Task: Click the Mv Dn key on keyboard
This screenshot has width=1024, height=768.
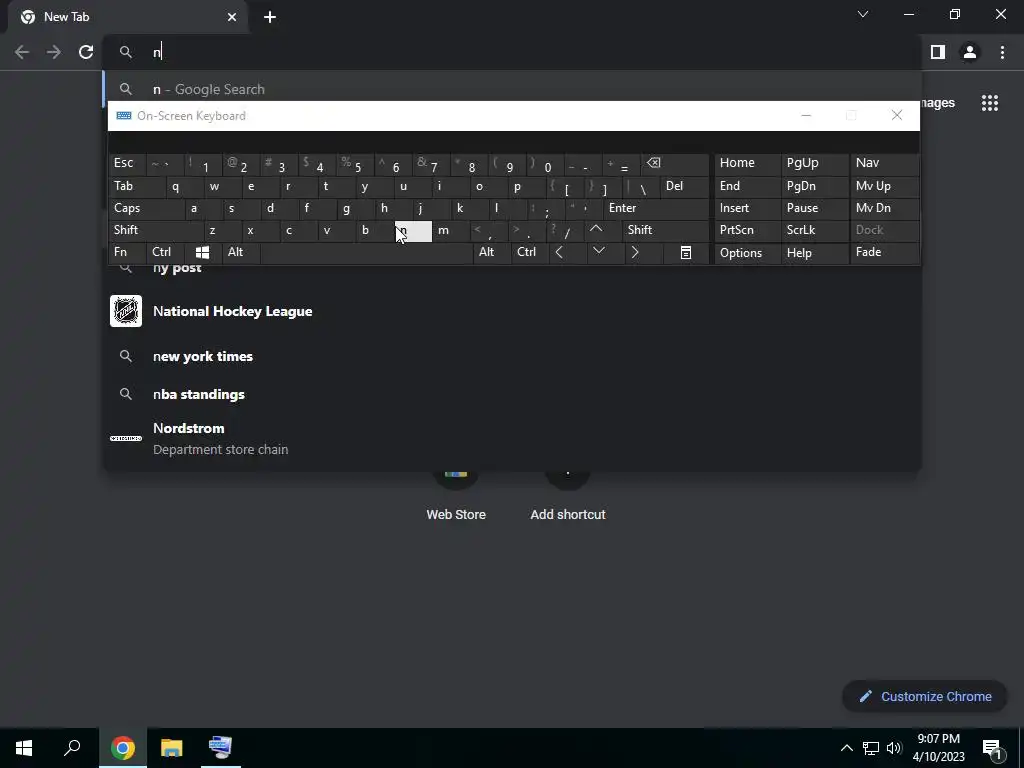Action: tap(884, 208)
